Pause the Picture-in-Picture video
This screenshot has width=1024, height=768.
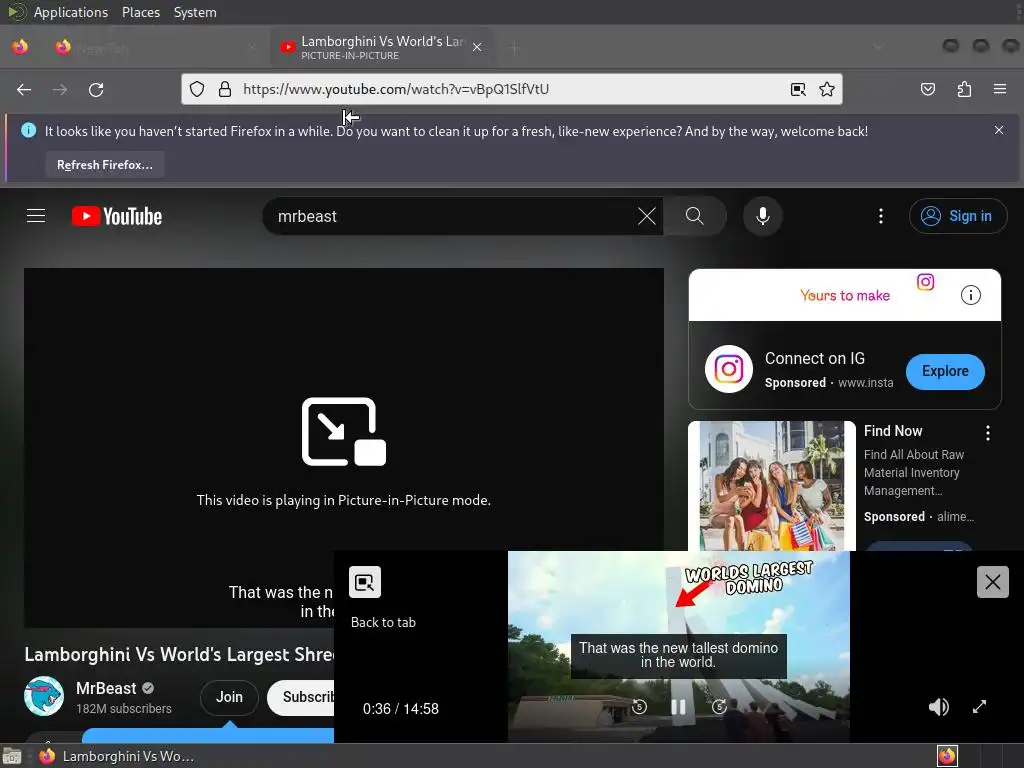tap(679, 707)
